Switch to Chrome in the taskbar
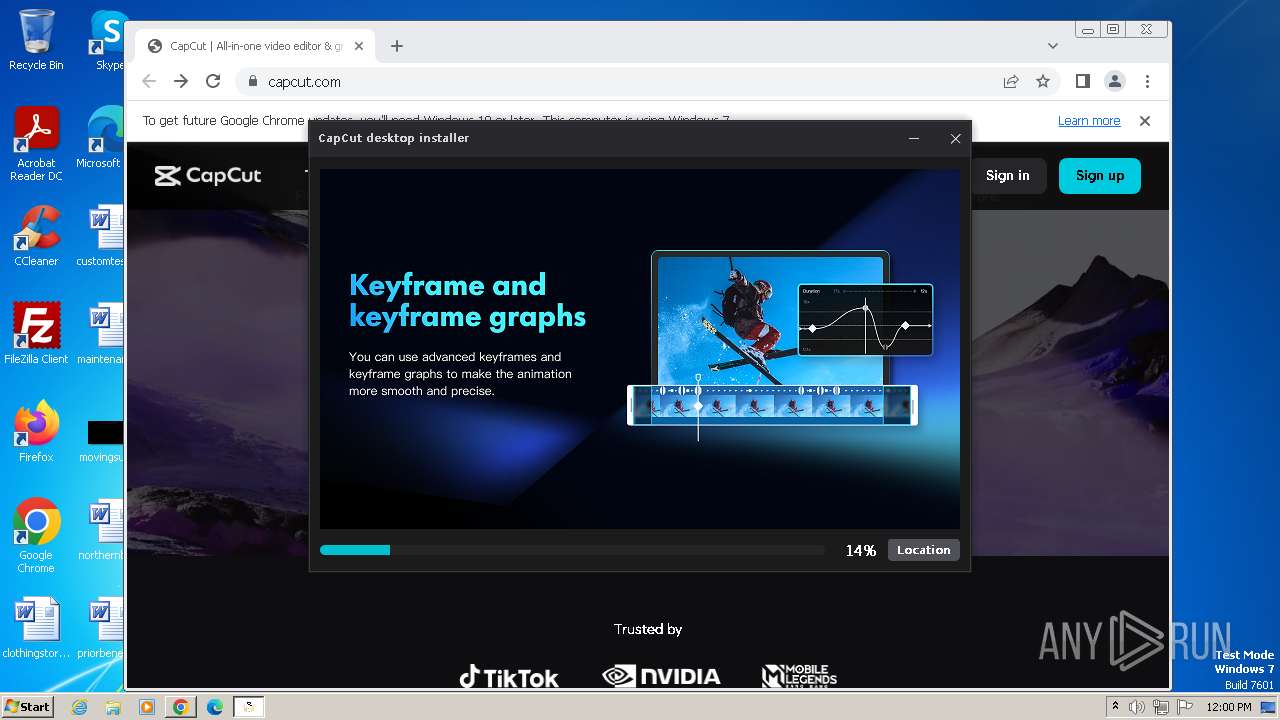Image resolution: width=1280 pixels, height=720 pixels. click(x=180, y=707)
